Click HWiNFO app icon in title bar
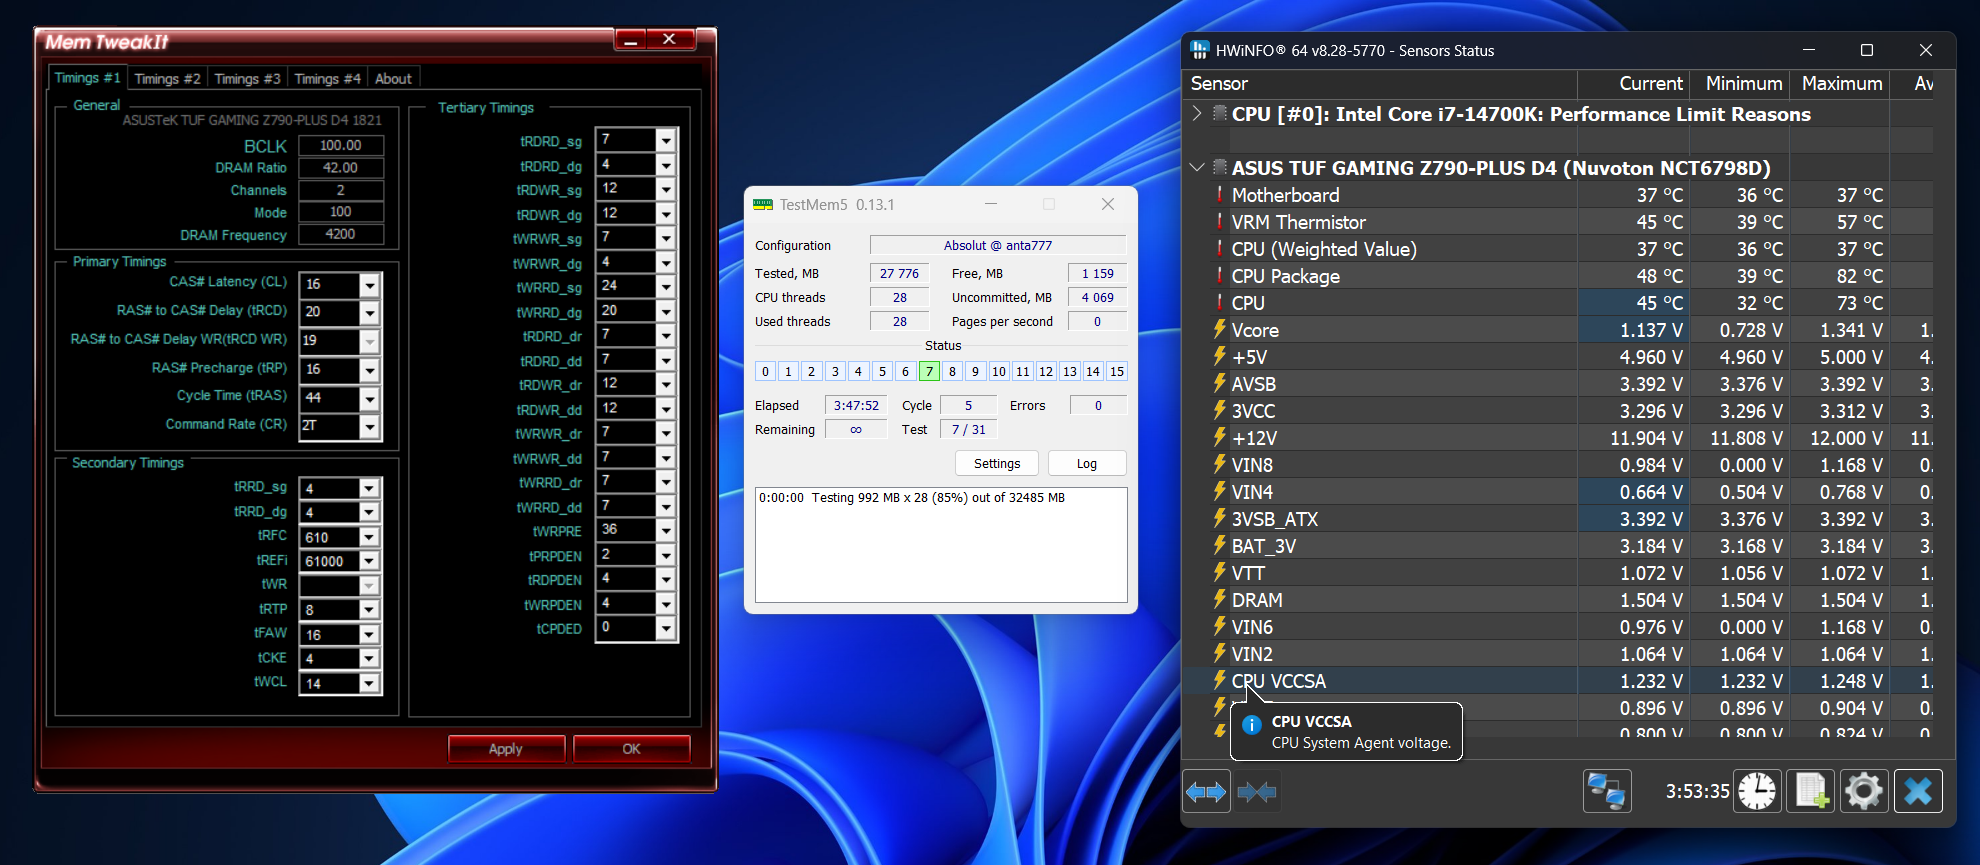Viewport: 1980px width, 865px height. pyautogui.click(x=1199, y=50)
